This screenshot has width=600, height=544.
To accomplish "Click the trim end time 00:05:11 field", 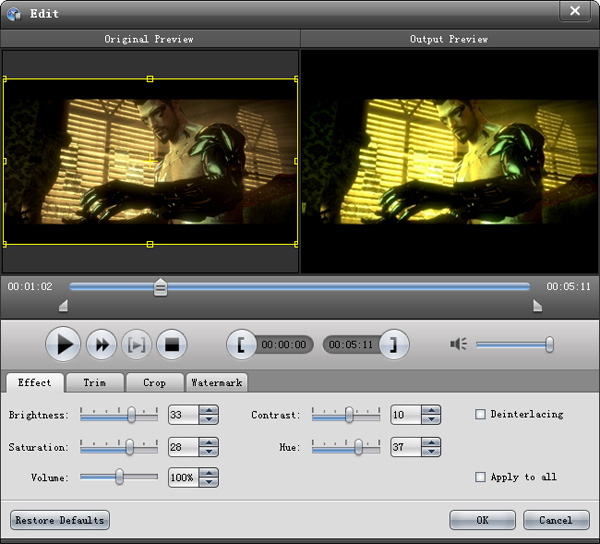I will coord(351,345).
